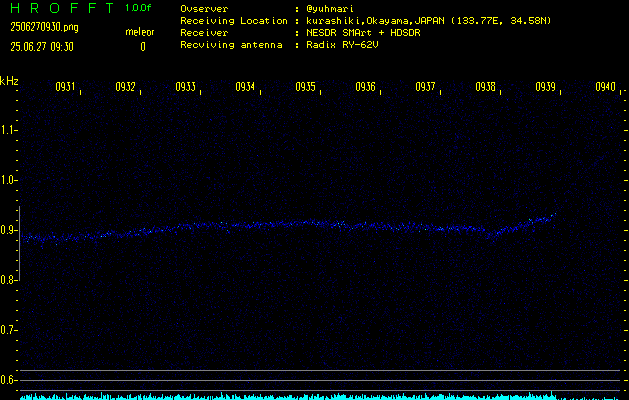Click the 0937 time marker

(425, 87)
